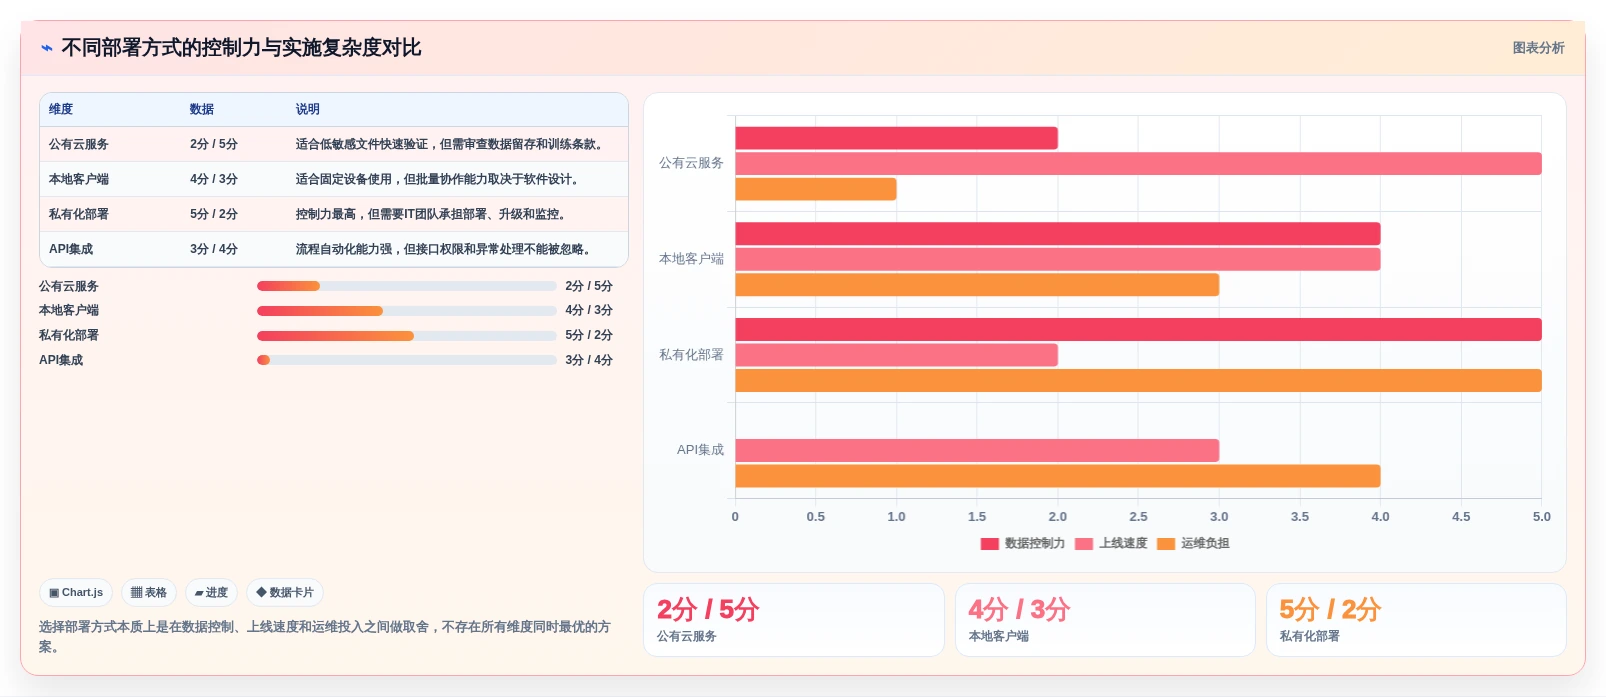1606x697 pixels.
Task: Click description 适合低敏感文件快速验证
Action: (x=451, y=144)
